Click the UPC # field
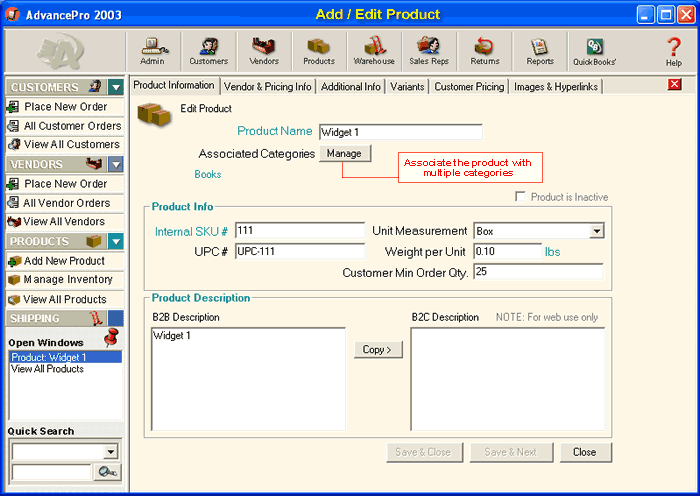700x496 pixels. tap(300, 251)
